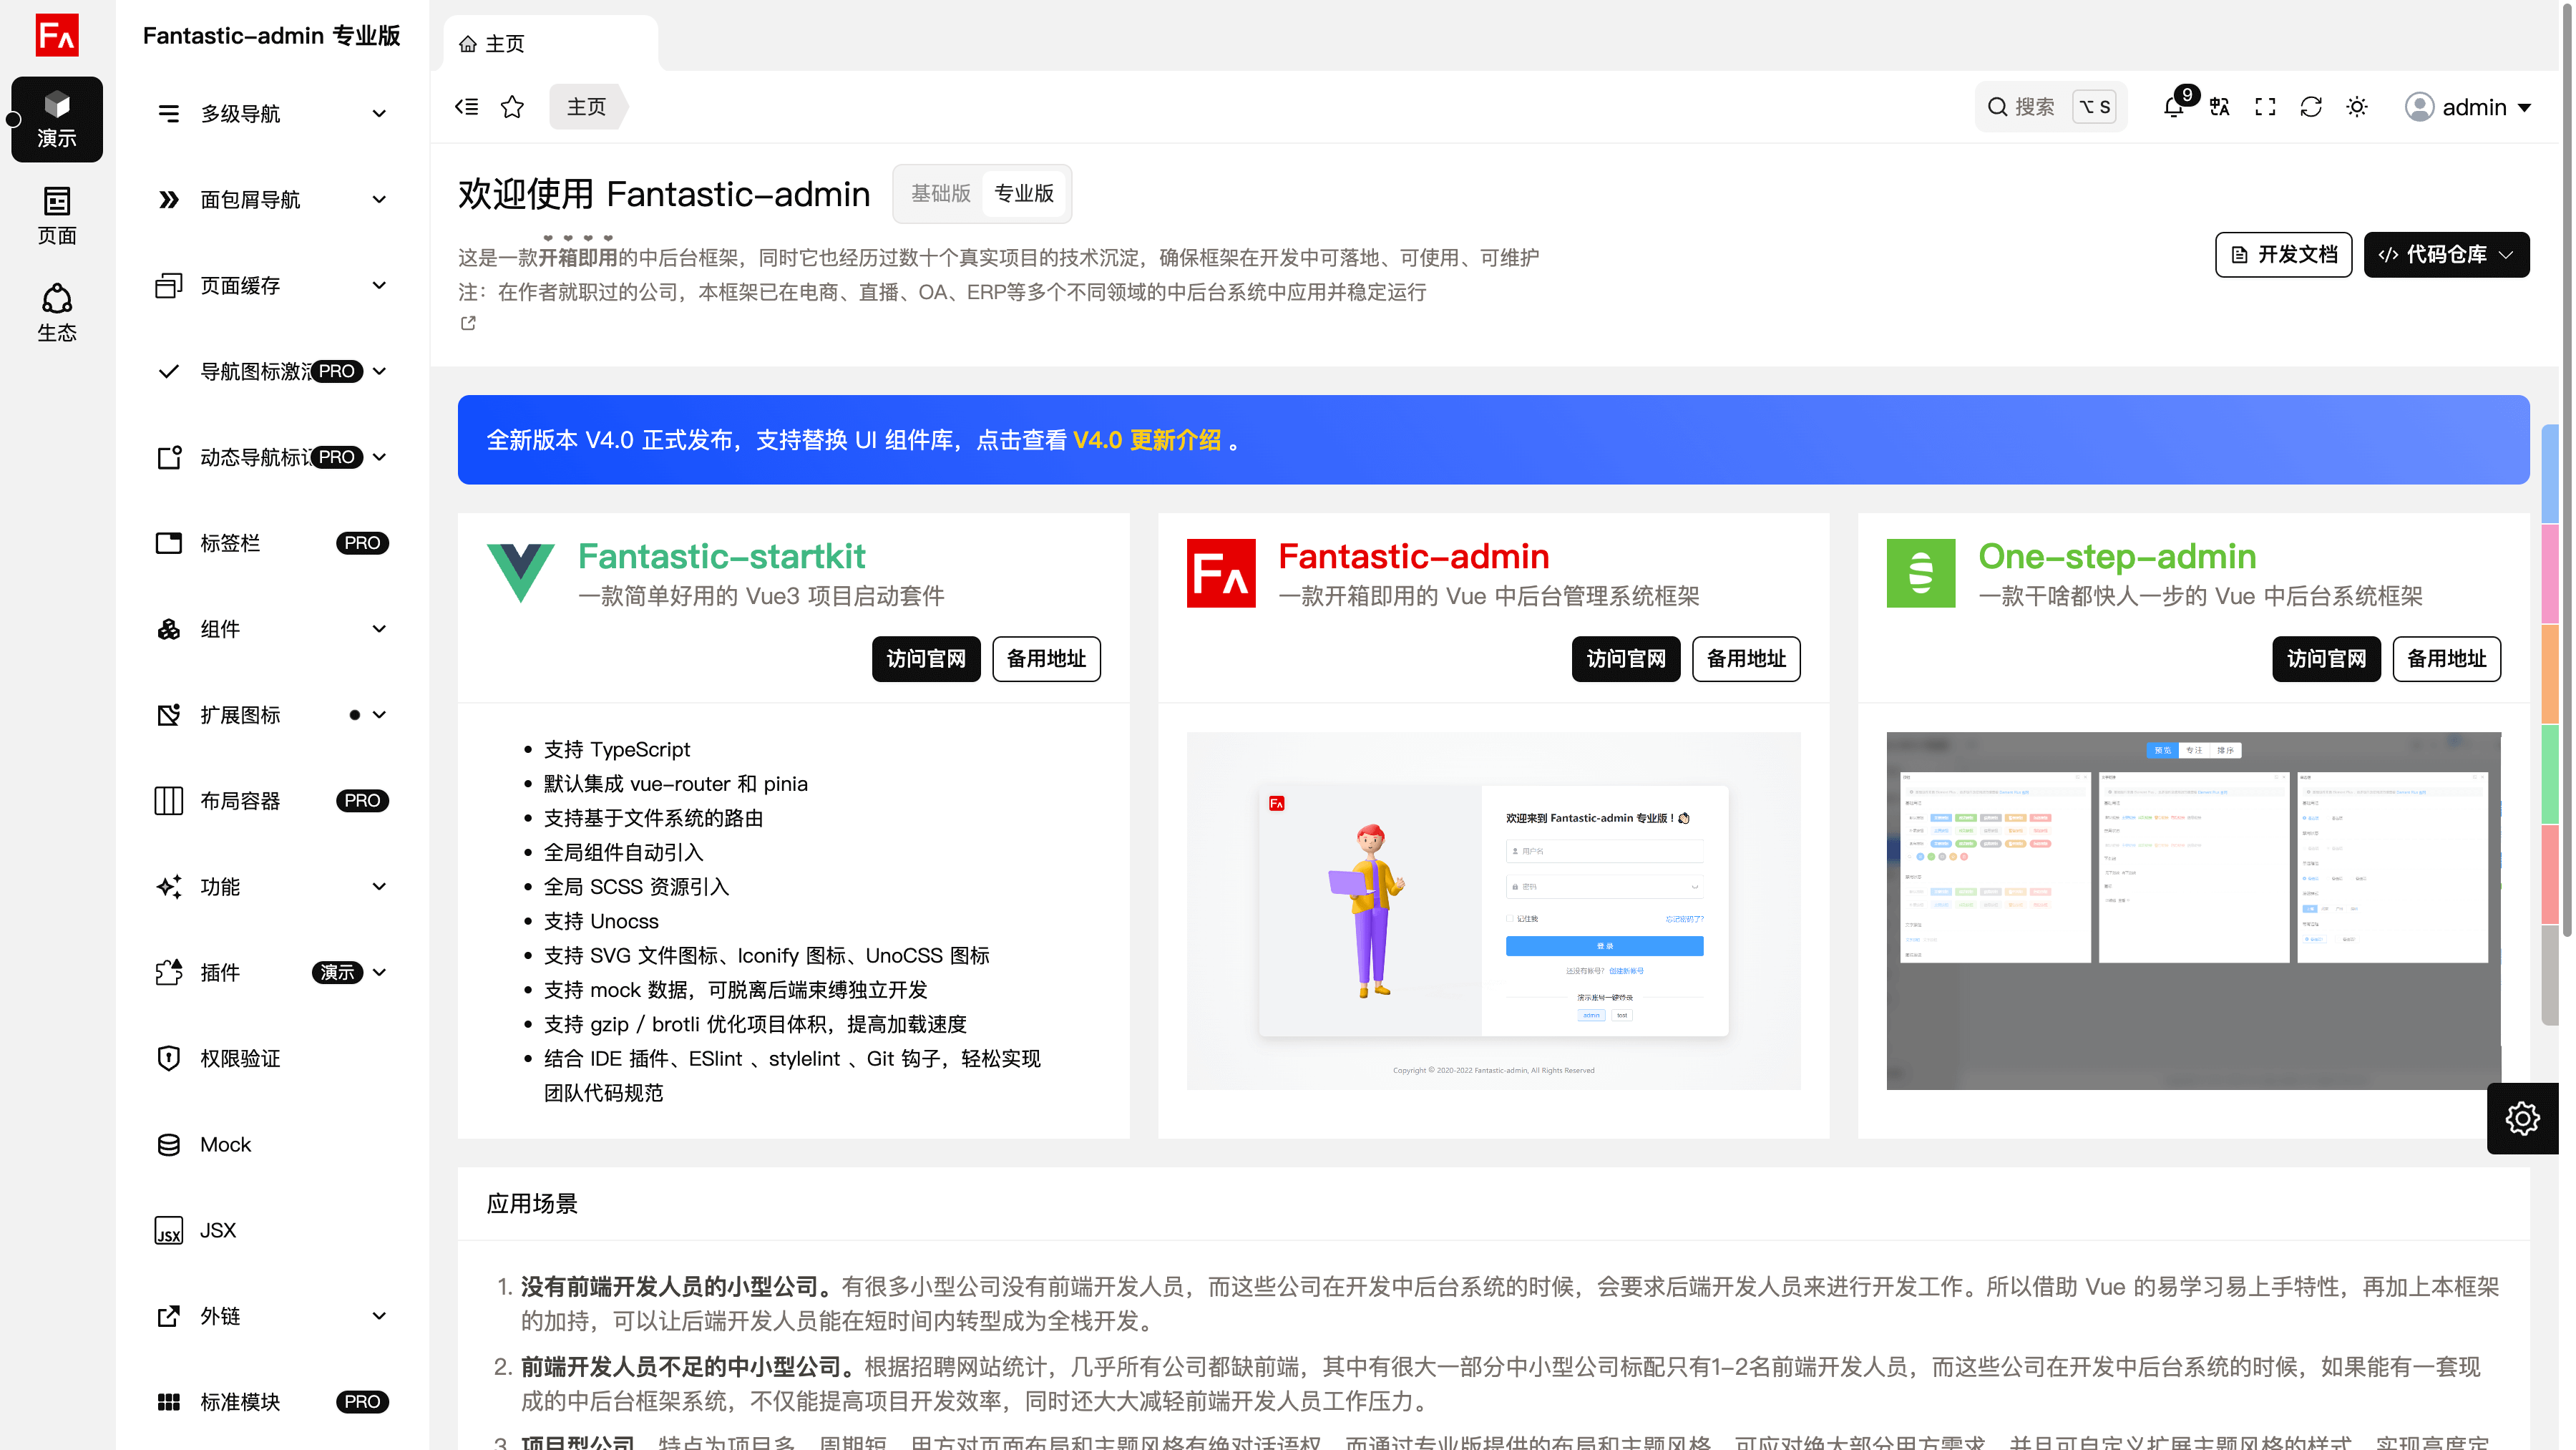2576x1450 pixels.
Task: Open 标签栏 menu item
Action: click(x=272, y=543)
